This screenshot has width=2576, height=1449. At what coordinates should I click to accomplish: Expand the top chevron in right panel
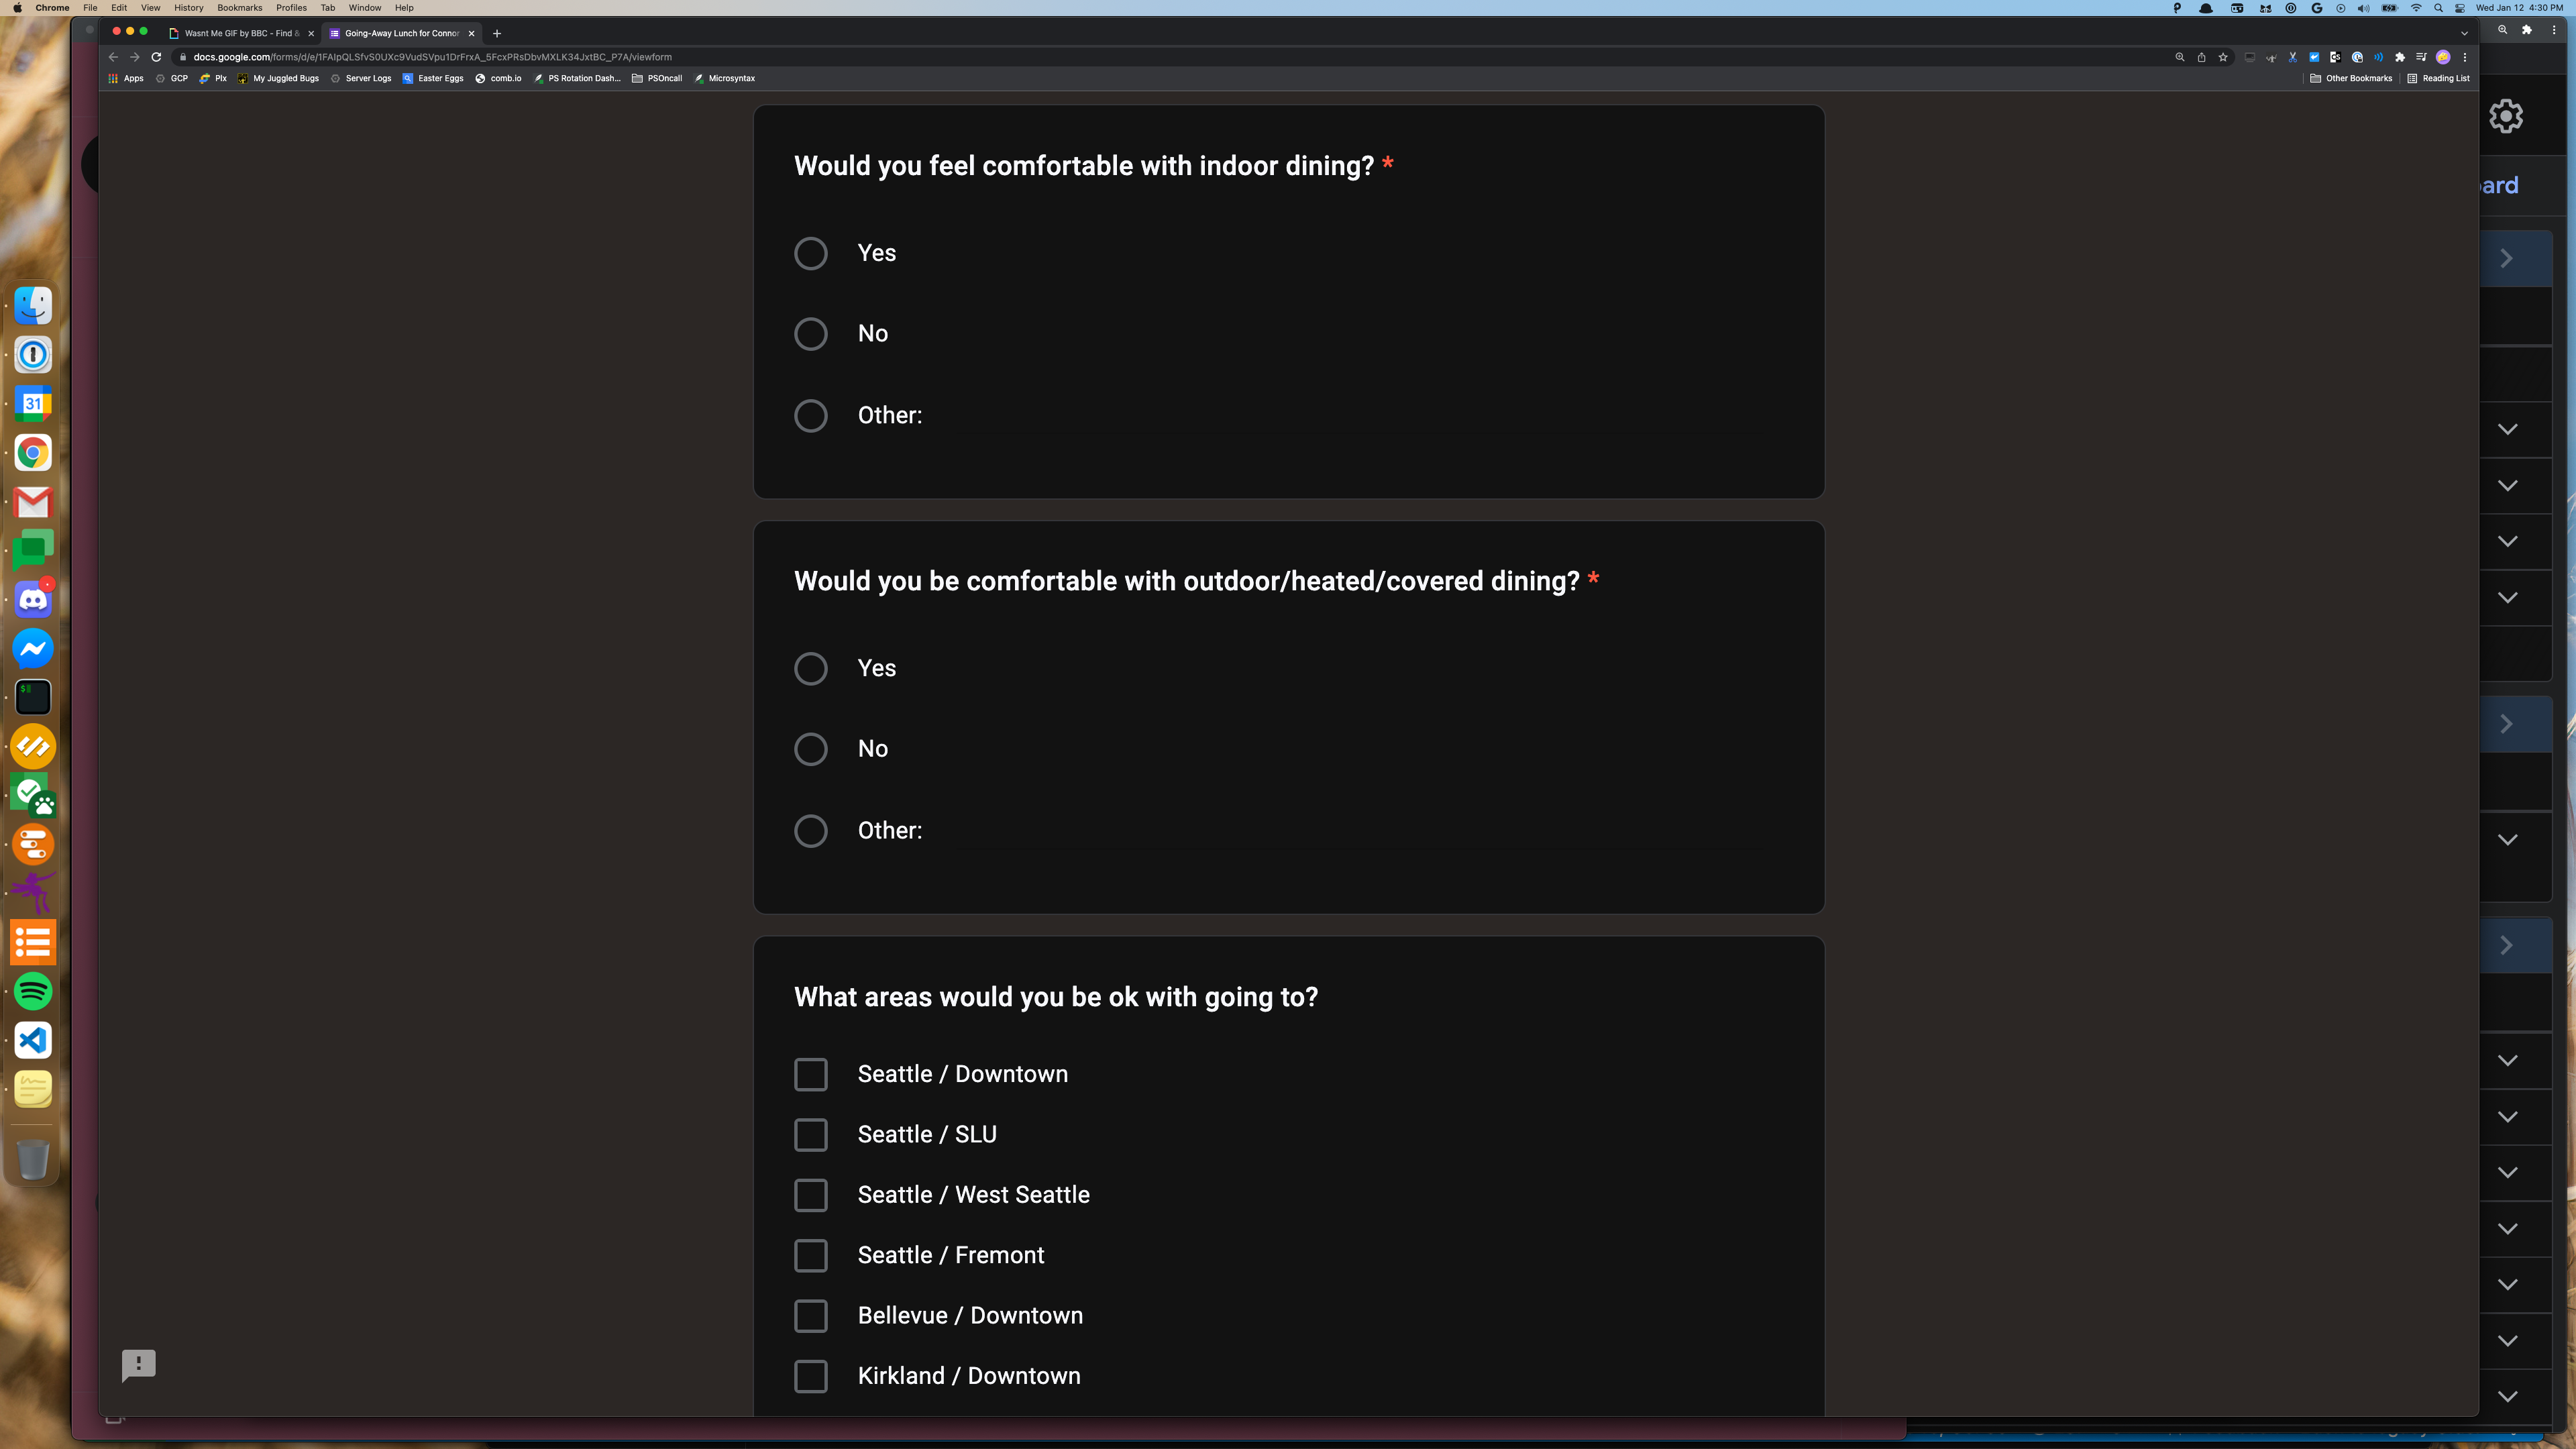(x=2507, y=429)
